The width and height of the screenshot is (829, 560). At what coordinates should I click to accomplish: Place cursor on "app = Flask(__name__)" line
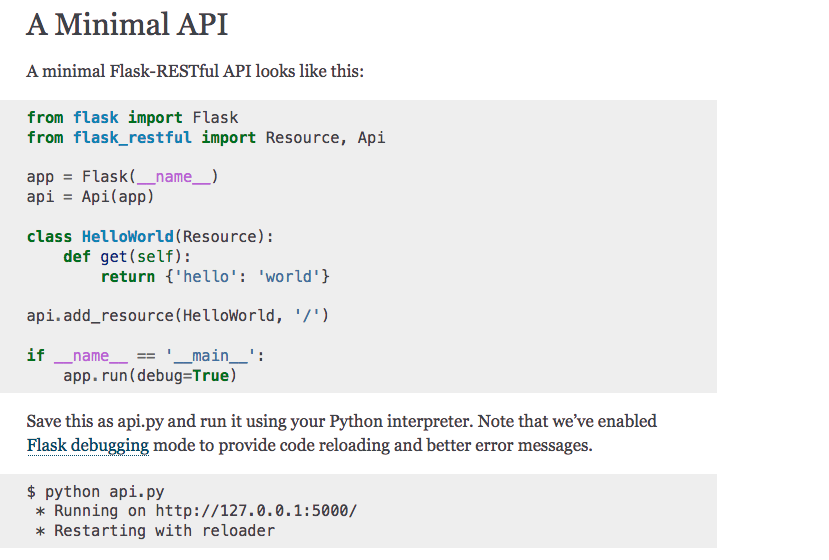click(x=122, y=177)
